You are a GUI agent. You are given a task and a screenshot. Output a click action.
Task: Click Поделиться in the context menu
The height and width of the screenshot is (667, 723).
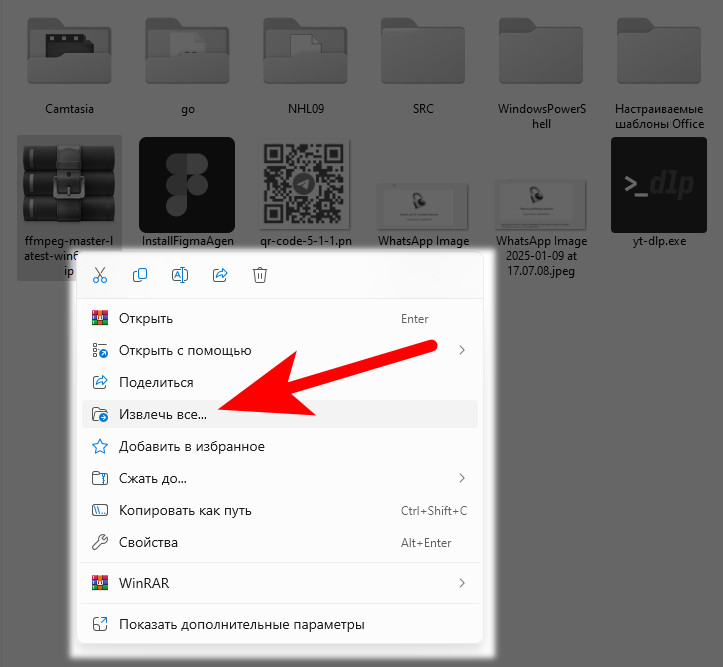[156, 383]
